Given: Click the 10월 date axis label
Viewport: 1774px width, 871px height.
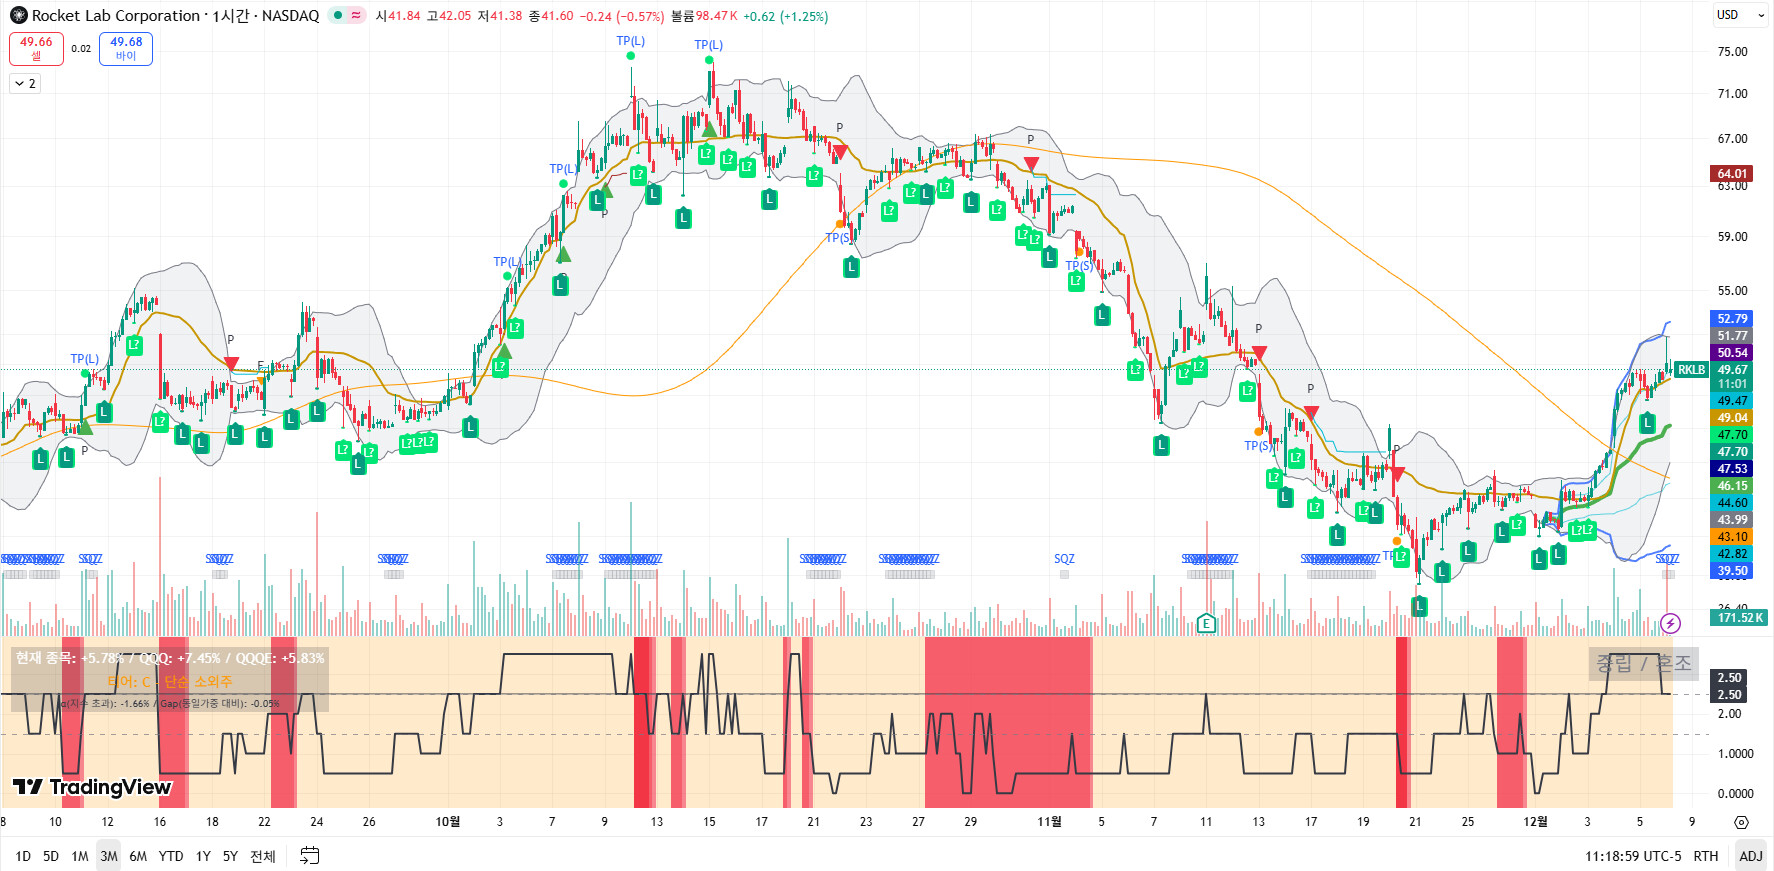Looking at the screenshot, I should point(448,822).
